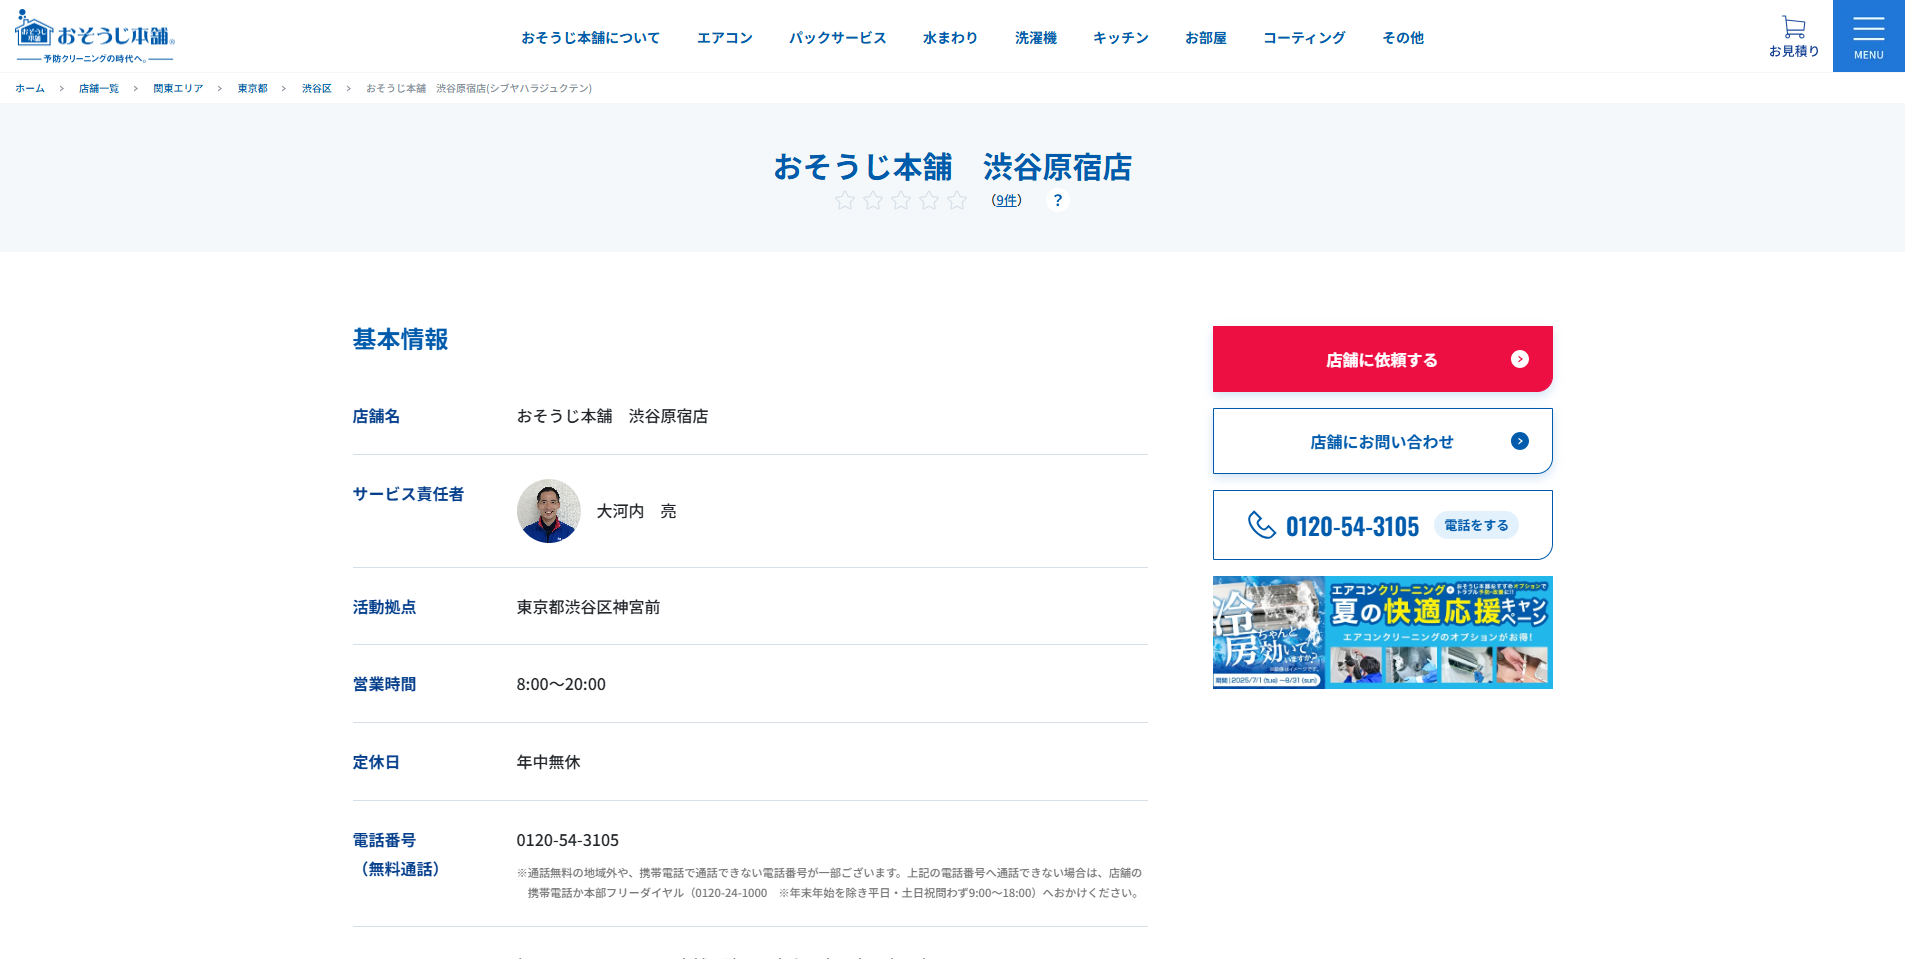Click the phone handset icon
This screenshot has height=959, width=1905.
(x=1262, y=525)
